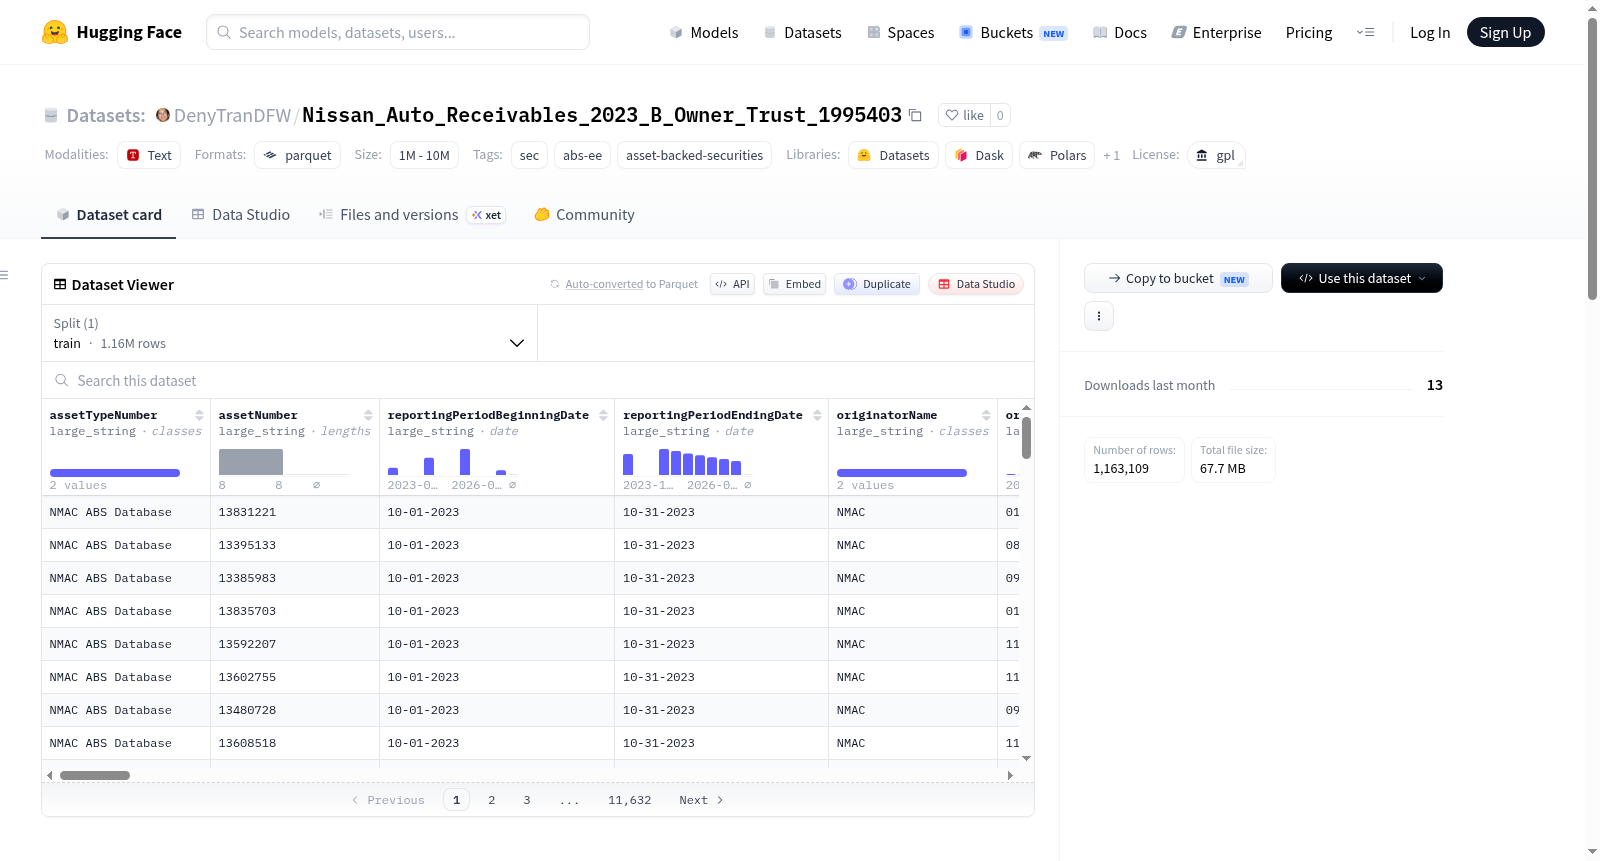
Task: Jump to last page 11,632
Action: 630,800
